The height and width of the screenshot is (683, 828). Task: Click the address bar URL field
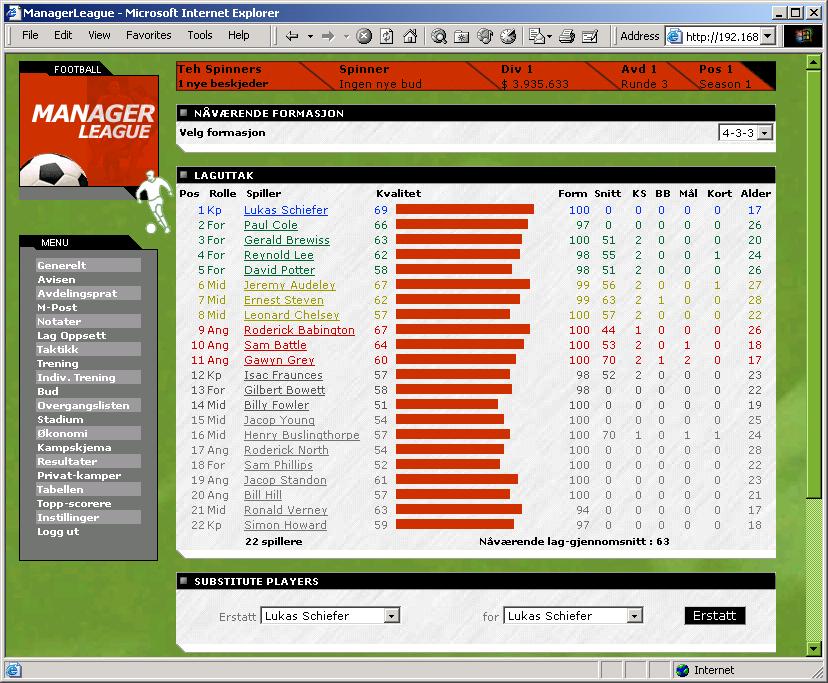(x=721, y=36)
